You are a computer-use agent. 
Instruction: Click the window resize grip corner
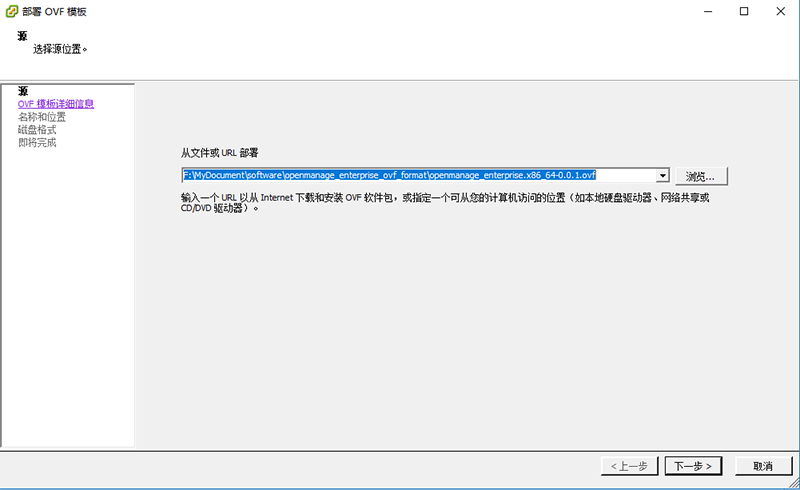coord(794,483)
